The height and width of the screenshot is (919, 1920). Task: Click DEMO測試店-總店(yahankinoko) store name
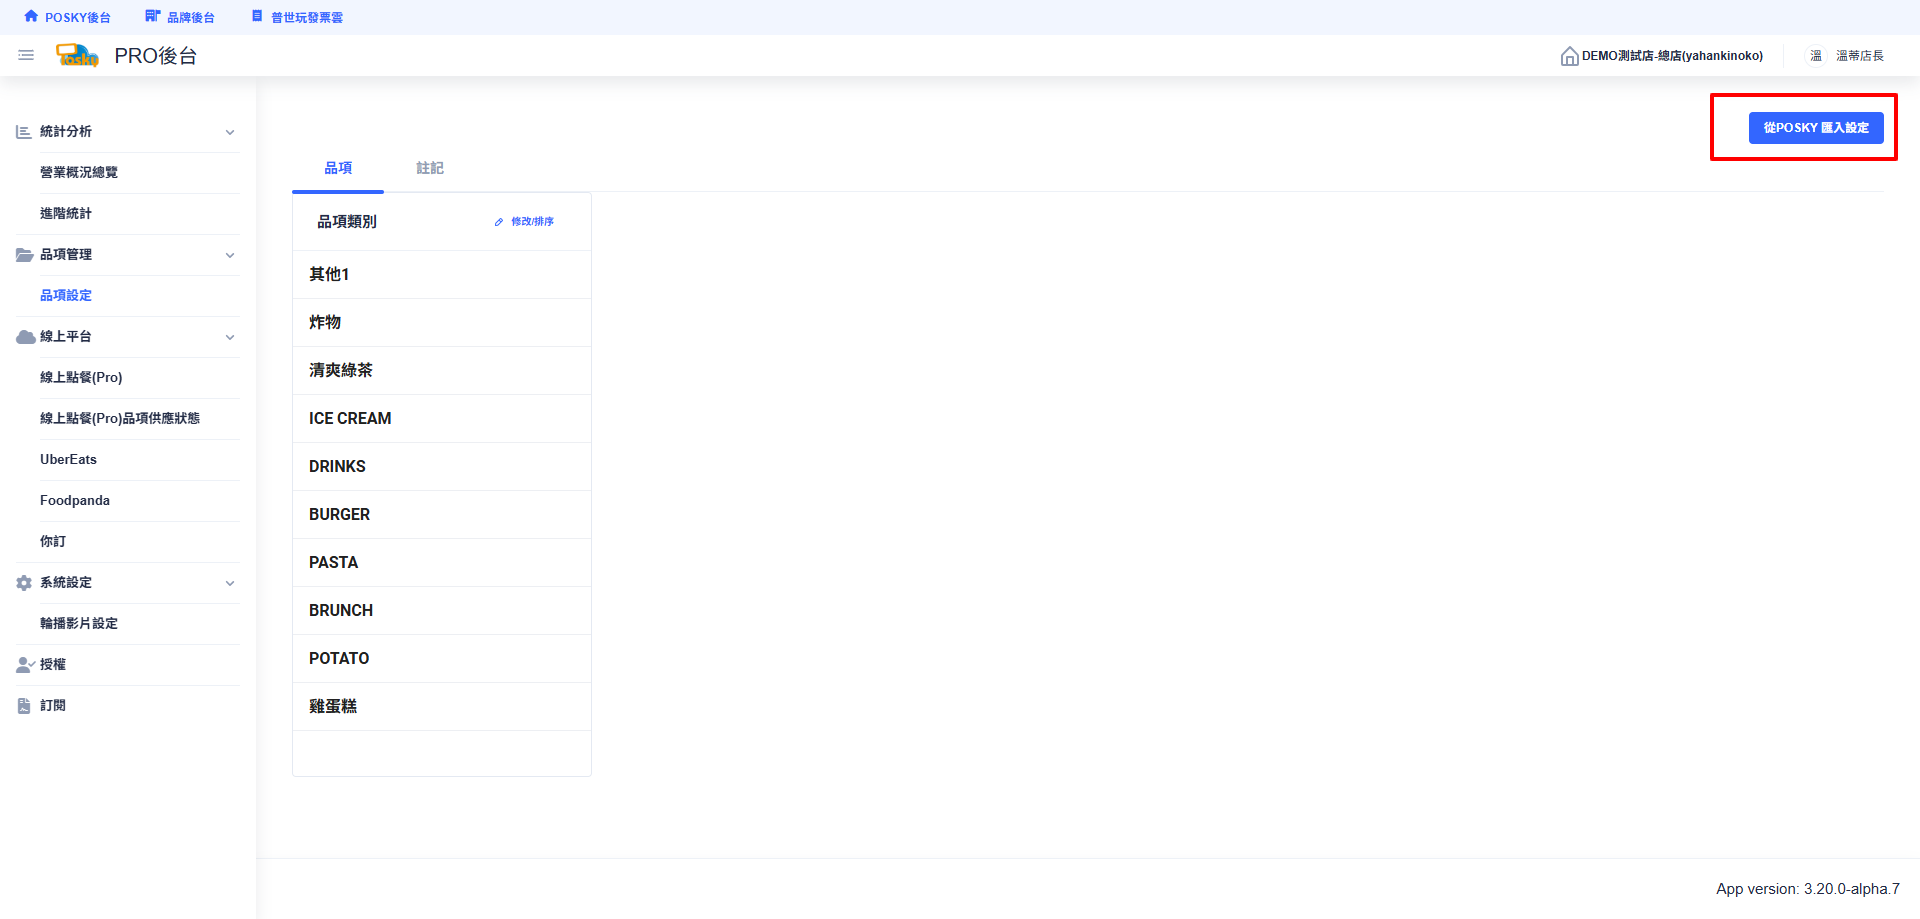(x=1672, y=56)
